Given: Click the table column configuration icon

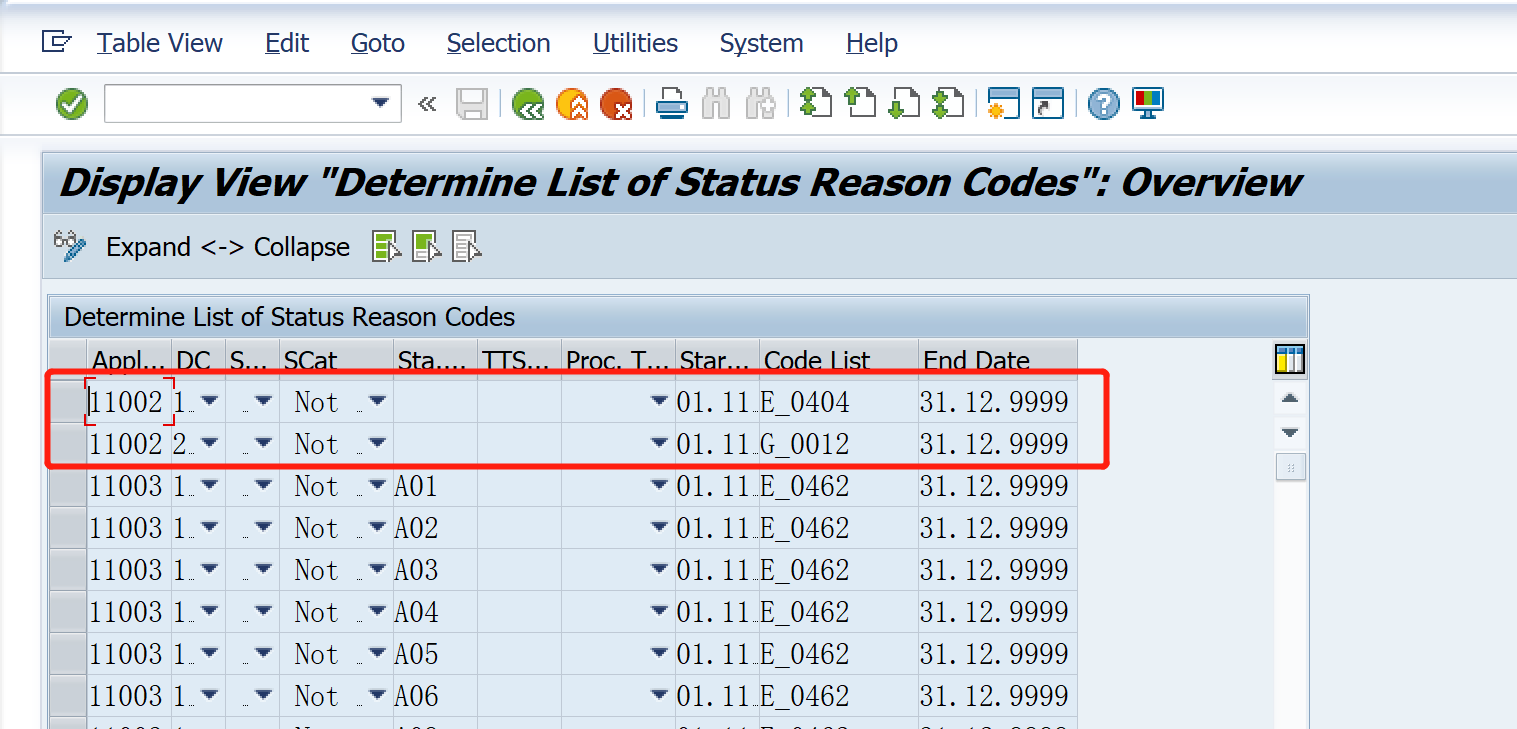Looking at the screenshot, I should click(x=1289, y=360).
